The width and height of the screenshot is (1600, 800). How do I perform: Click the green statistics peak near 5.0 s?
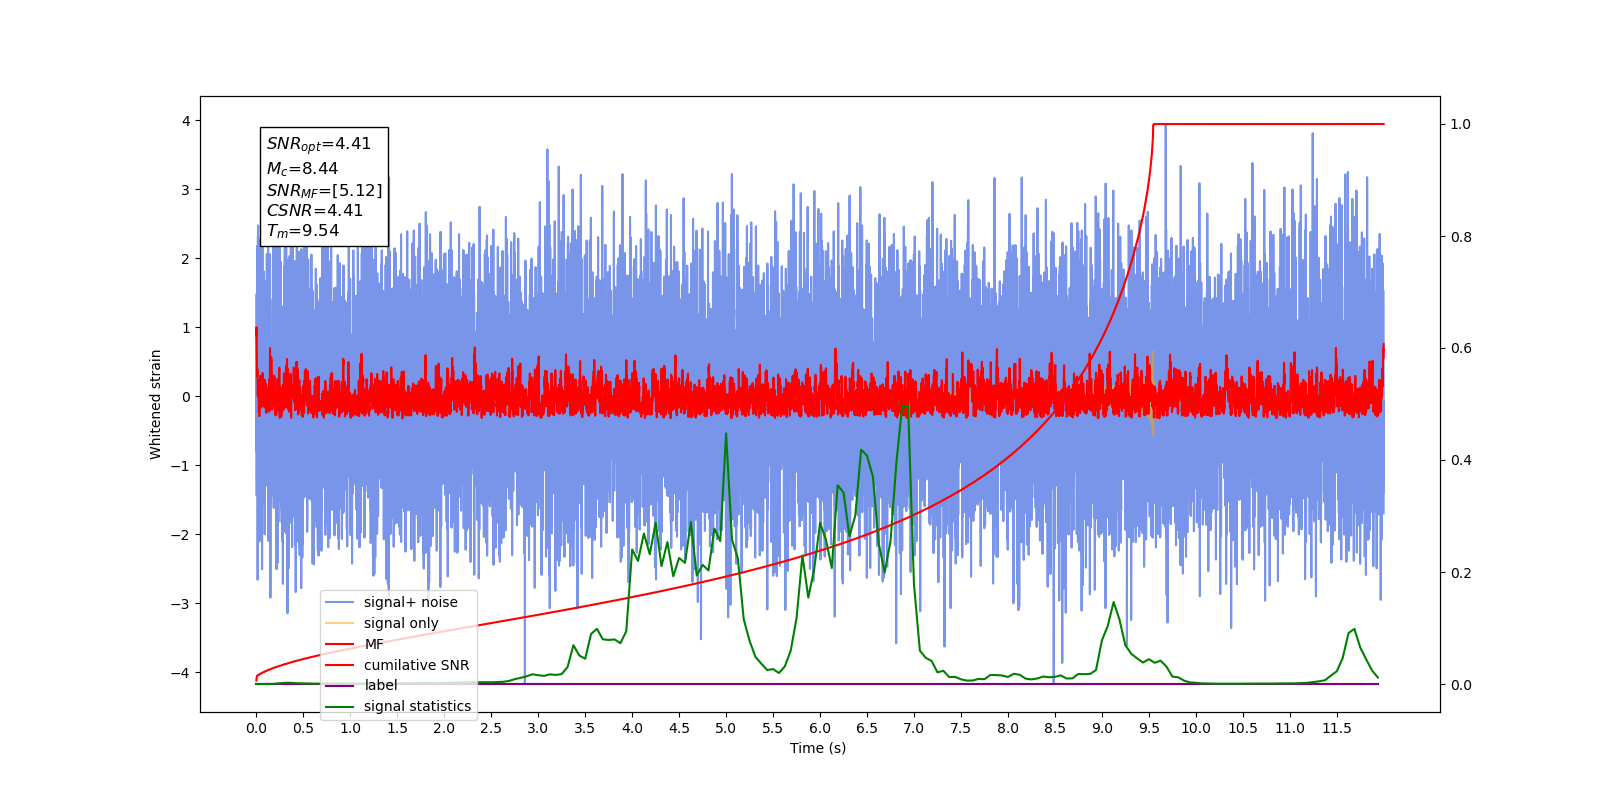coord(726,434)
